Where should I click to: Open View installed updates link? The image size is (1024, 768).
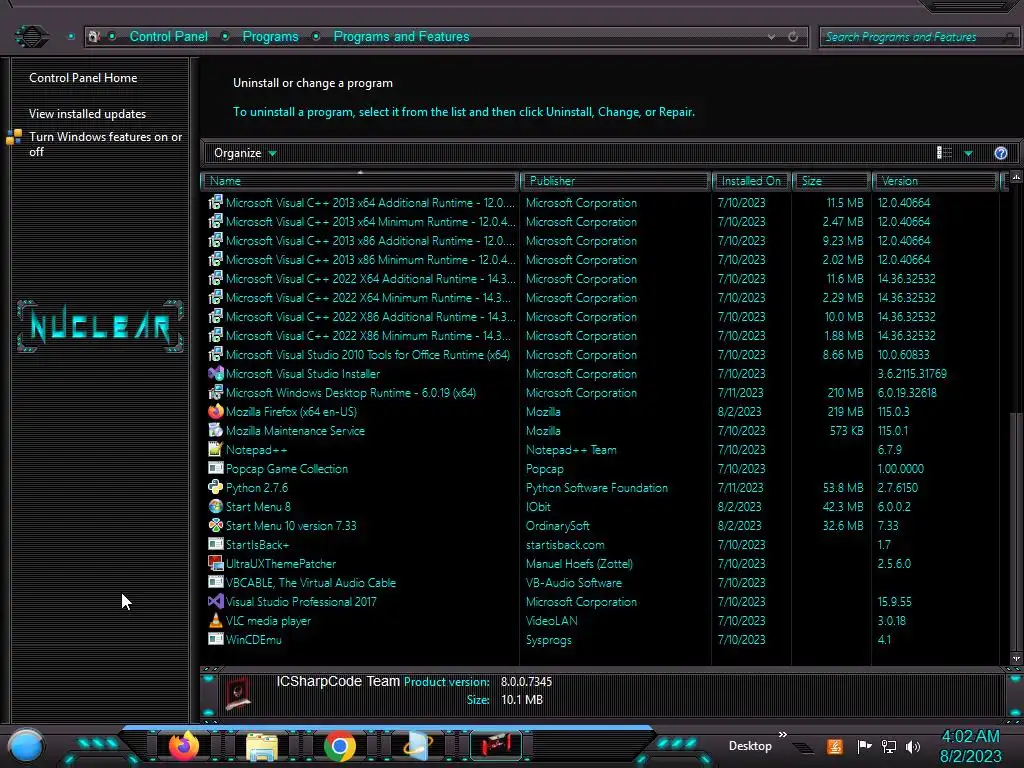88,114
